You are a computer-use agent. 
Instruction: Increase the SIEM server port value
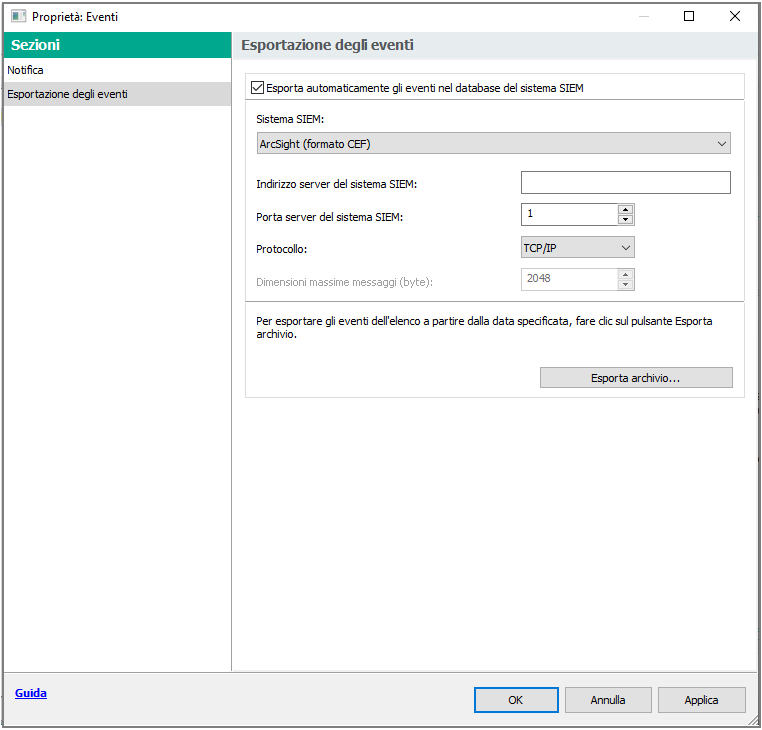pyautogui.click(x=625, y=209)
